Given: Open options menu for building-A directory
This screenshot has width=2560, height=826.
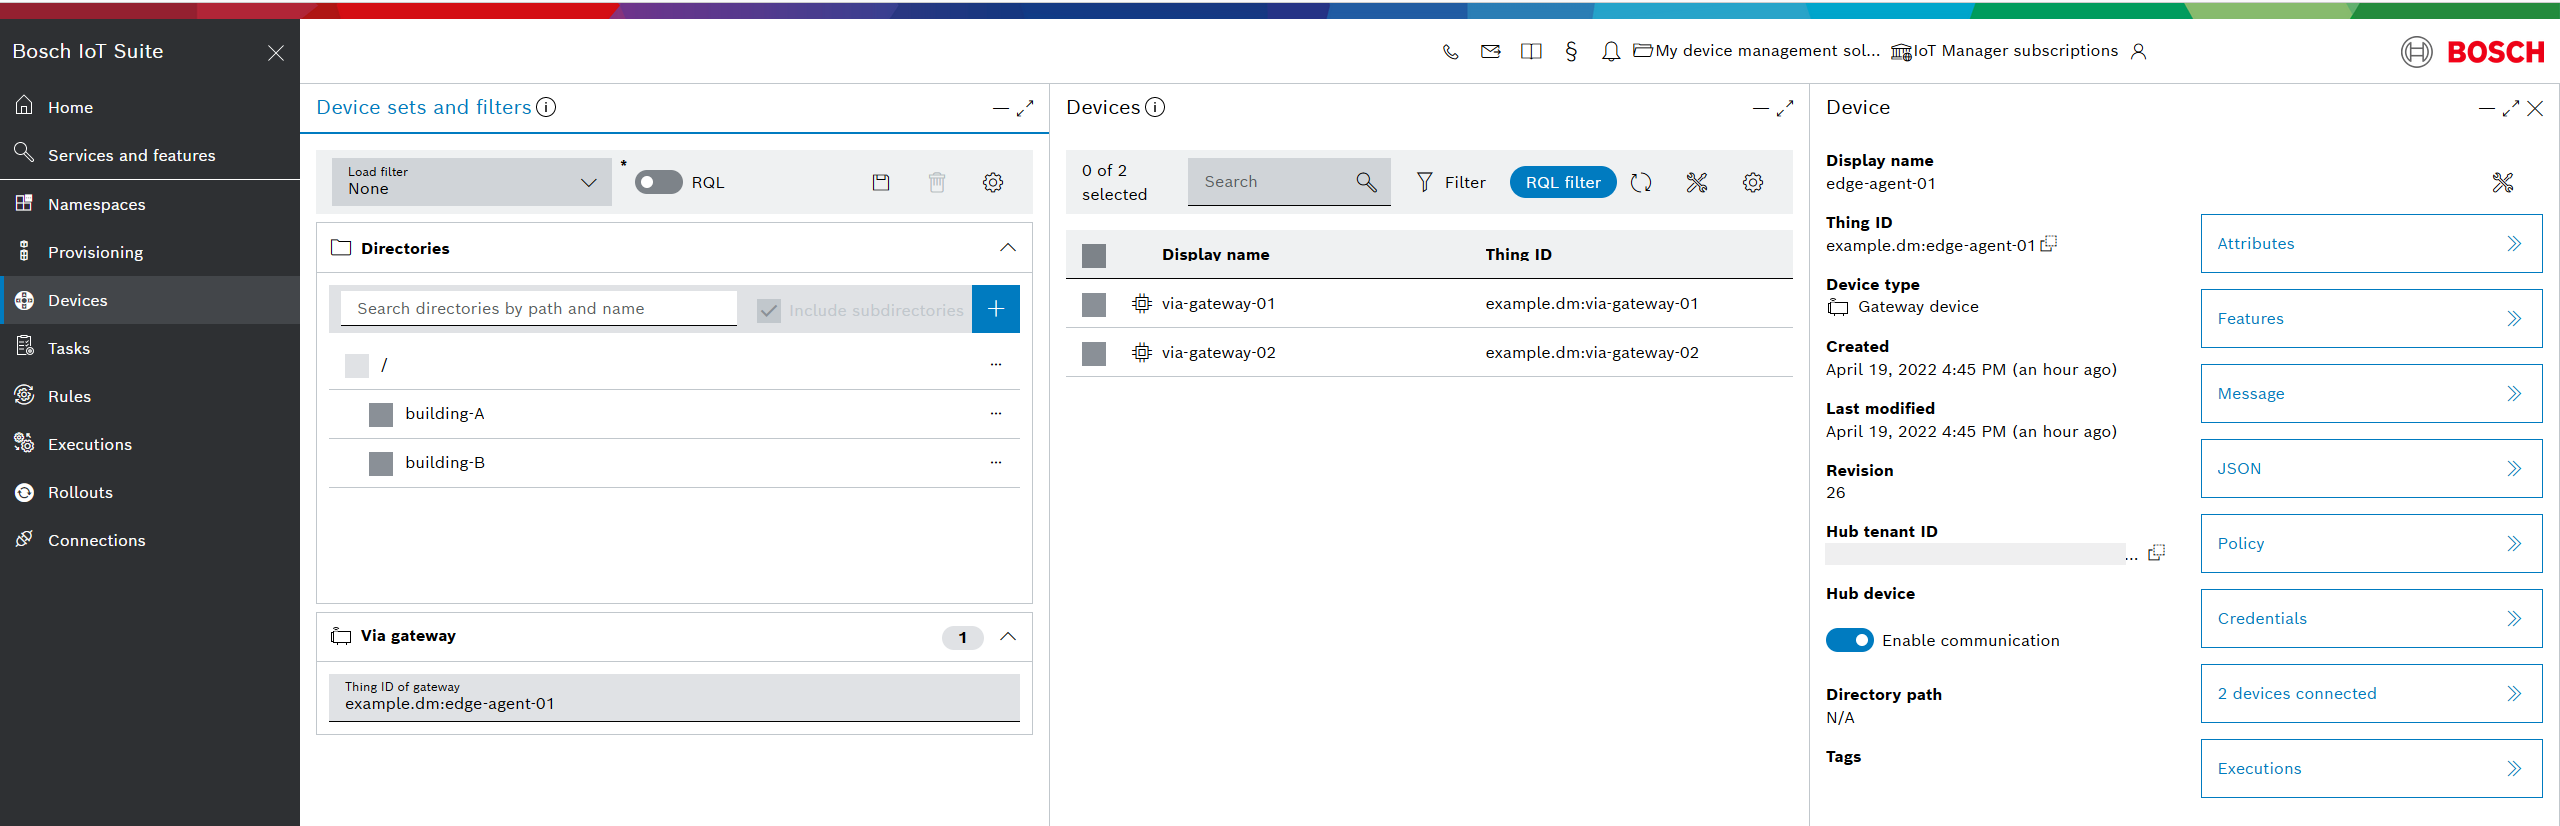Looking at the screenshot, I should pos(996,413).
